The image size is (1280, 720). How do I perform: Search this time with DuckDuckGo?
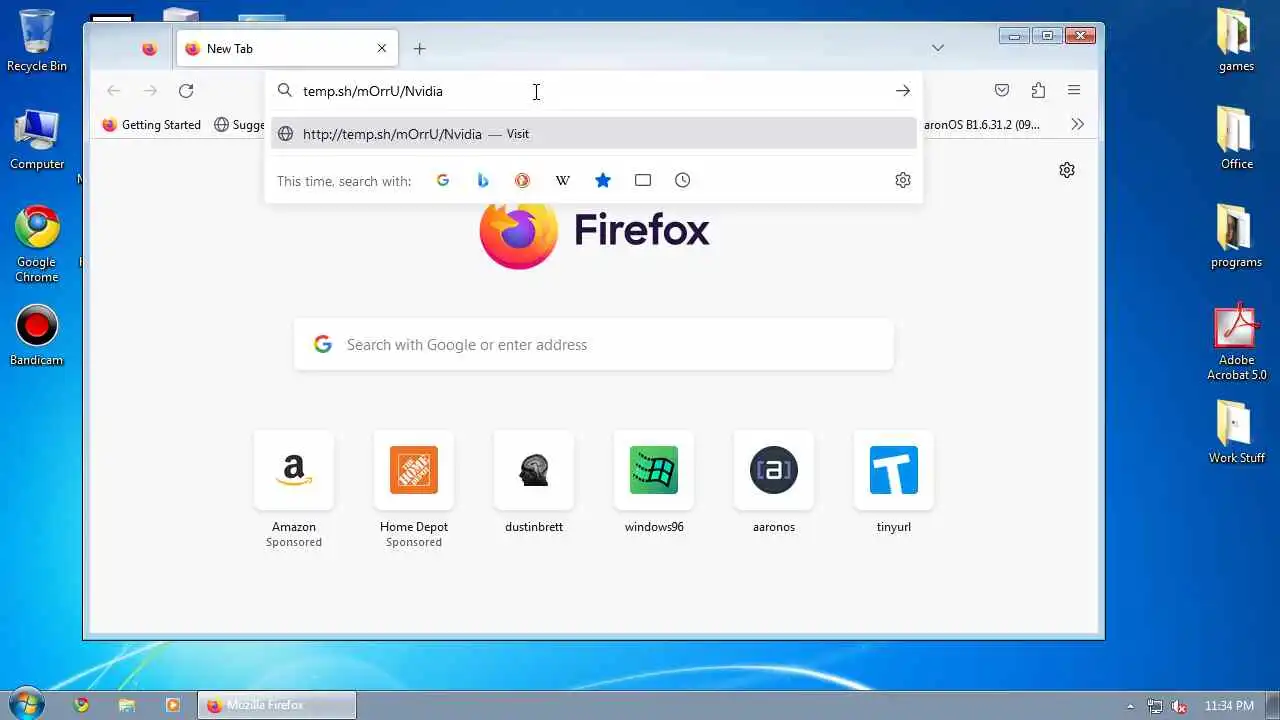point(522,180)
